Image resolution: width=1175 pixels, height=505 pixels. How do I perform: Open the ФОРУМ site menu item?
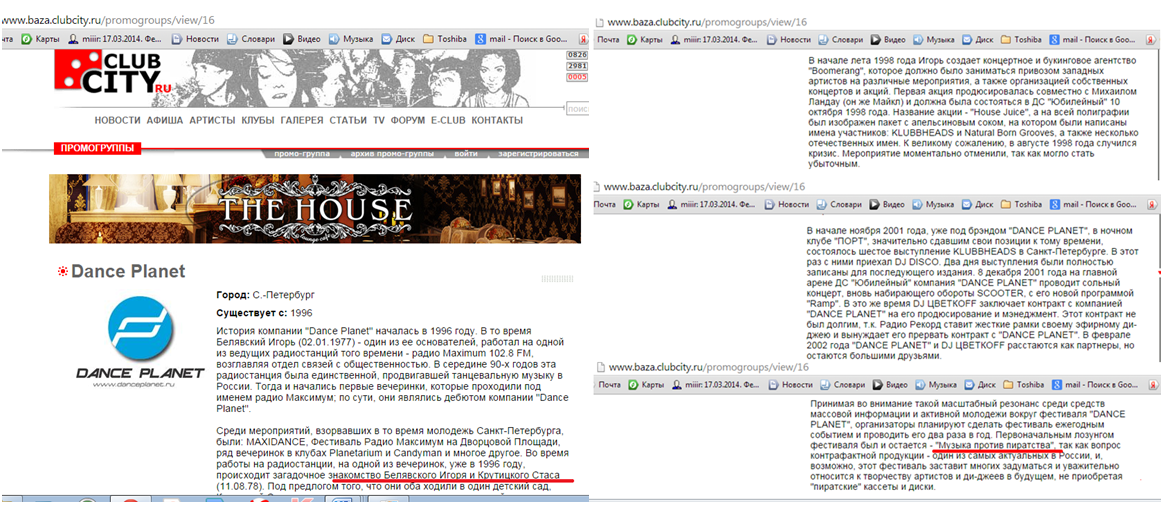point(408,120)
